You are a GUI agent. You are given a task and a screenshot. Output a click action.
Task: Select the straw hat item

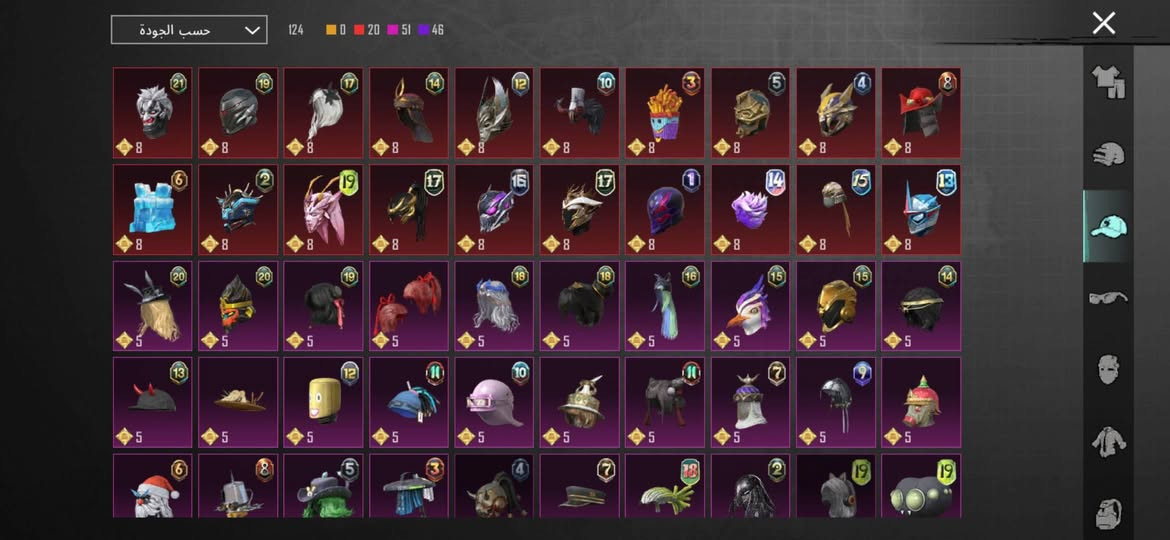[x=238, y=402]
